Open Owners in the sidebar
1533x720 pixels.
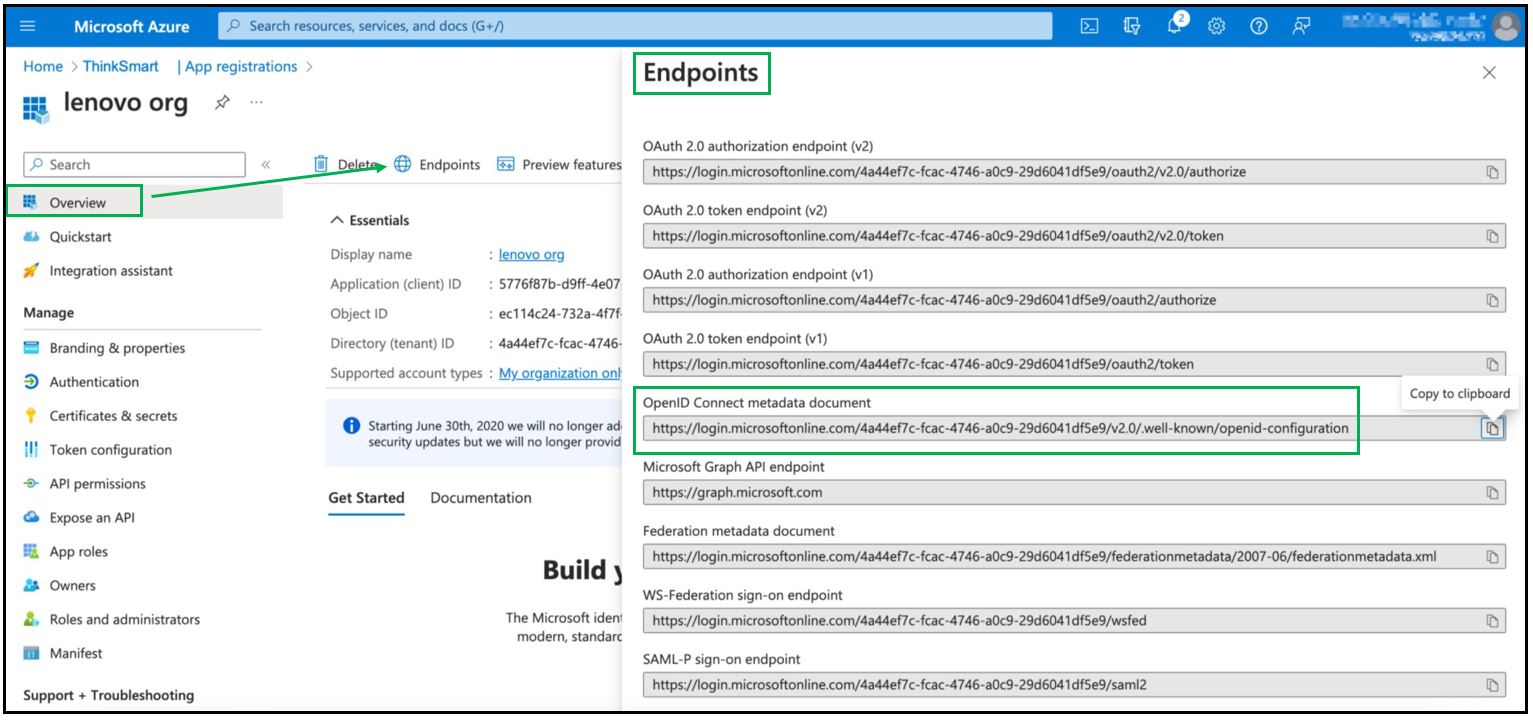(x=72, y=586)
